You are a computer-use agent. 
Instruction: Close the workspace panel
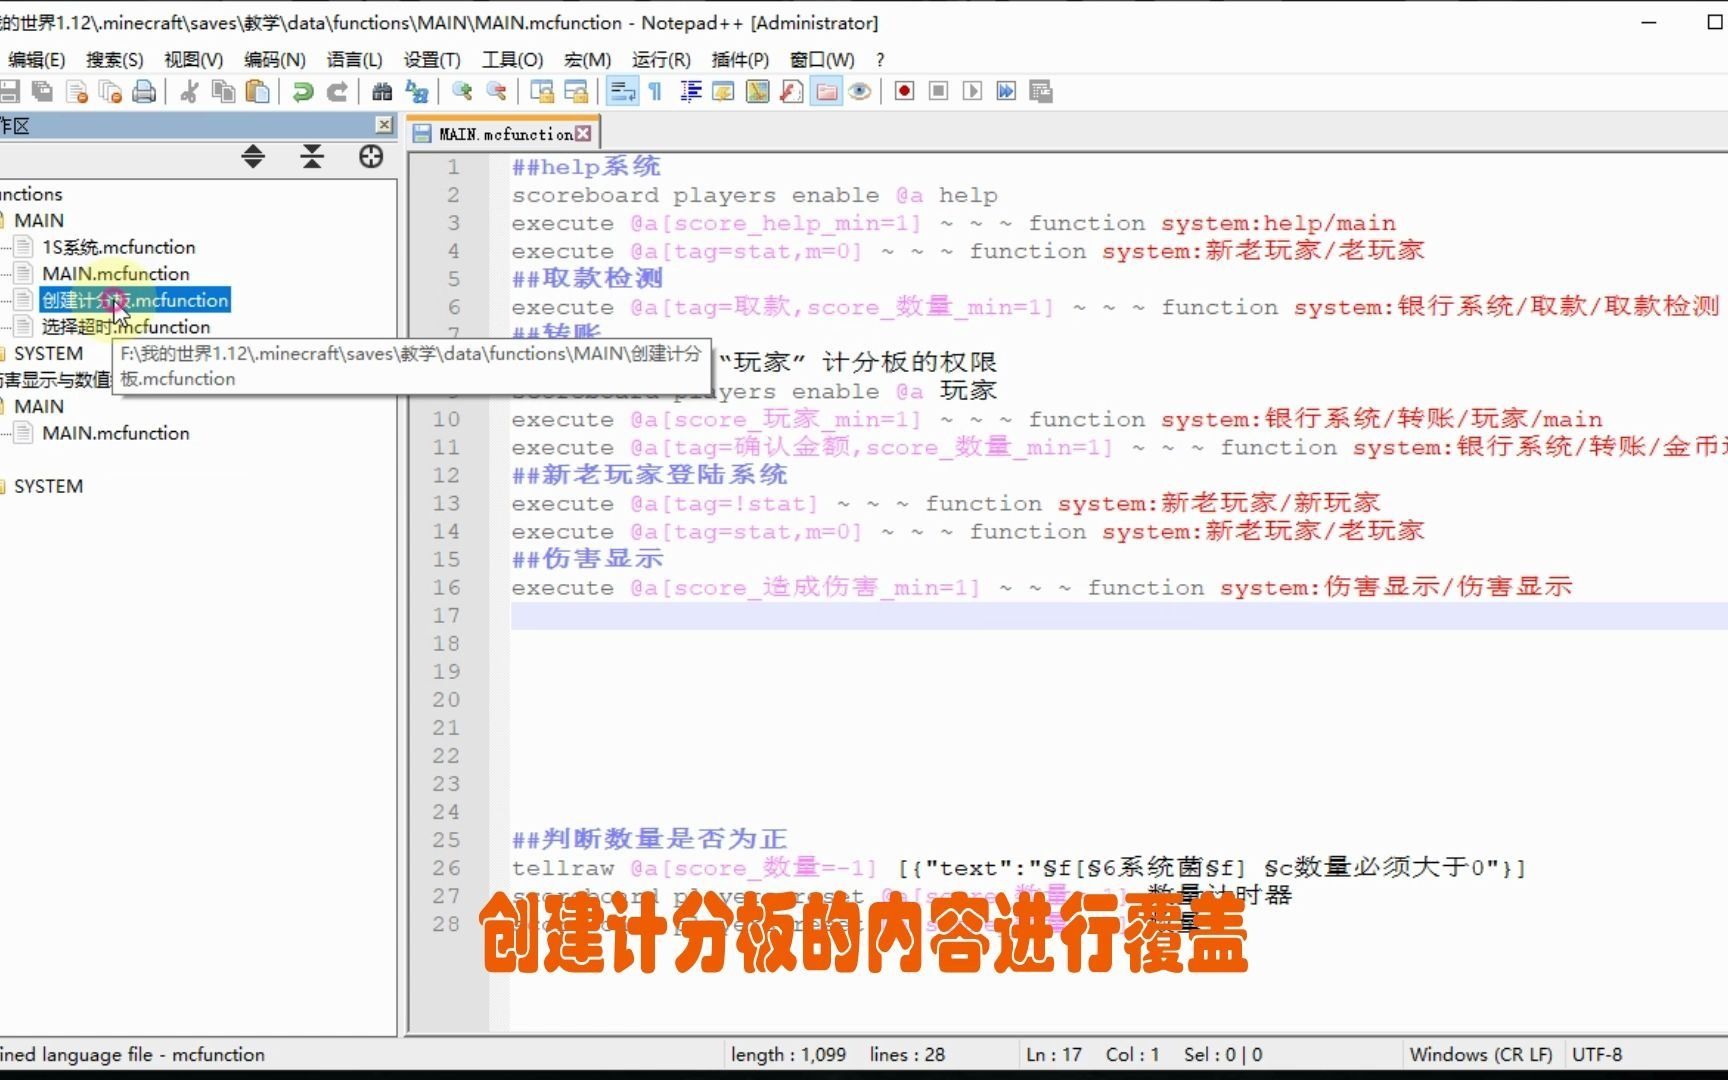384,124
